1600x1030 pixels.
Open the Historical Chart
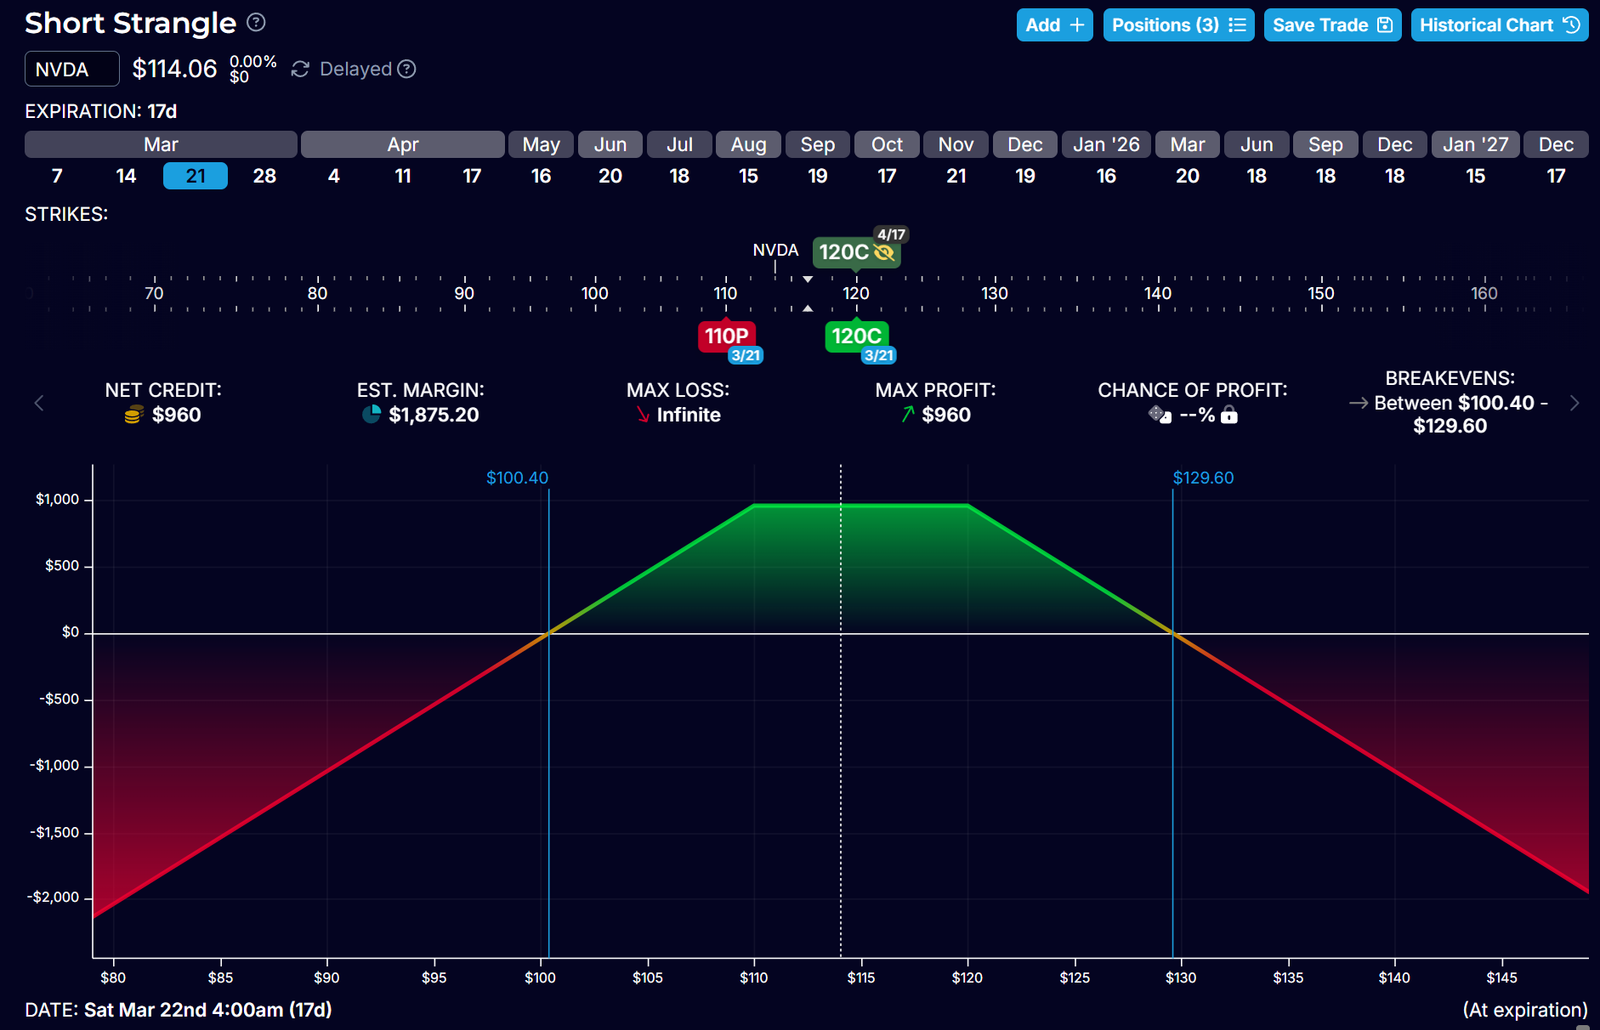coord(1500,25)
